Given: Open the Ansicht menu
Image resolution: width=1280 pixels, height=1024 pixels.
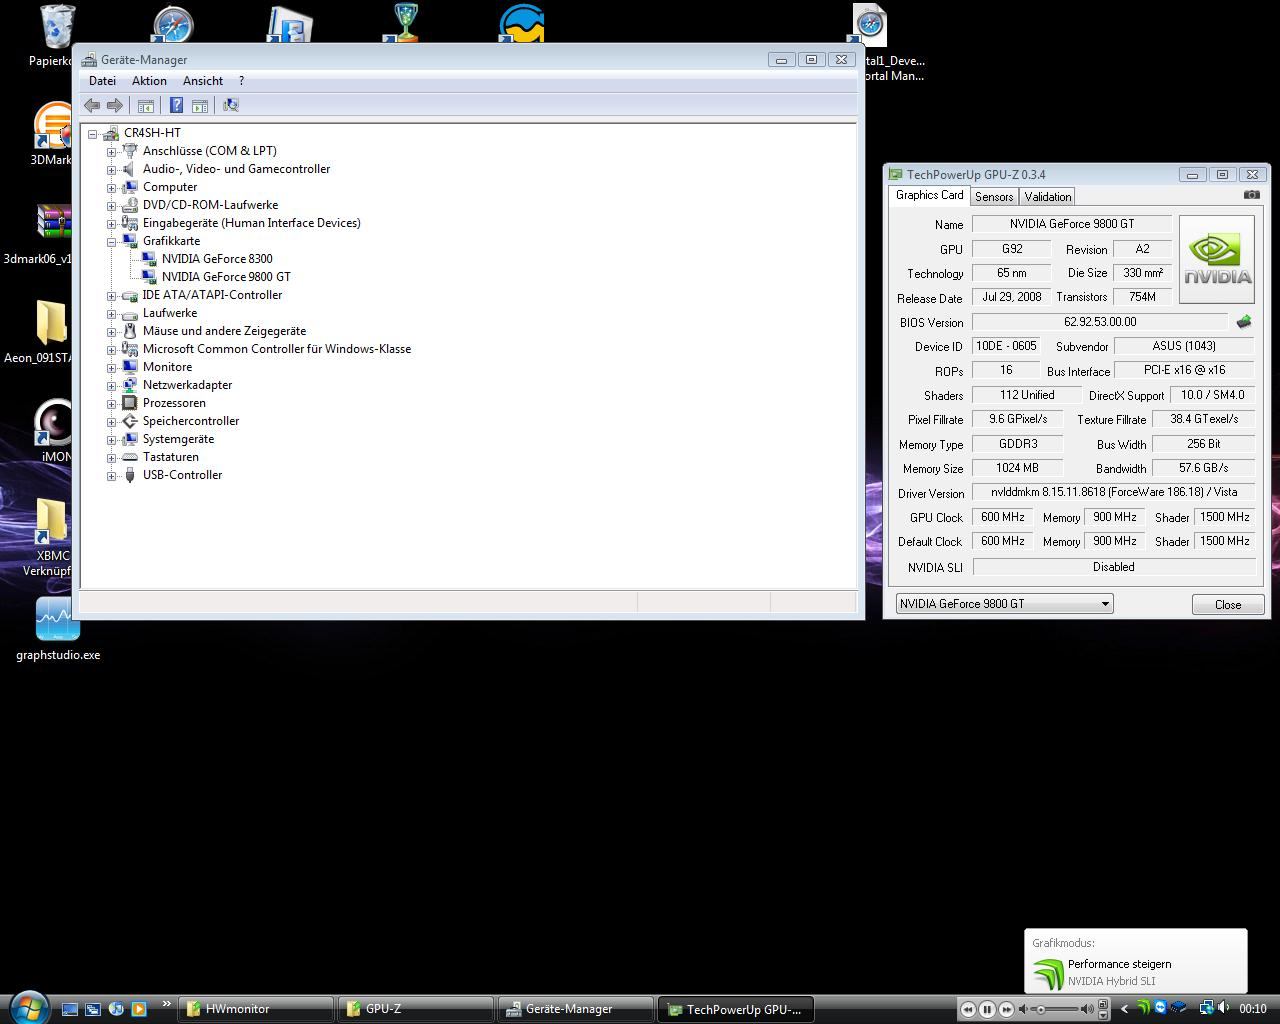Looking at the screenshot, I should [203, 81].
